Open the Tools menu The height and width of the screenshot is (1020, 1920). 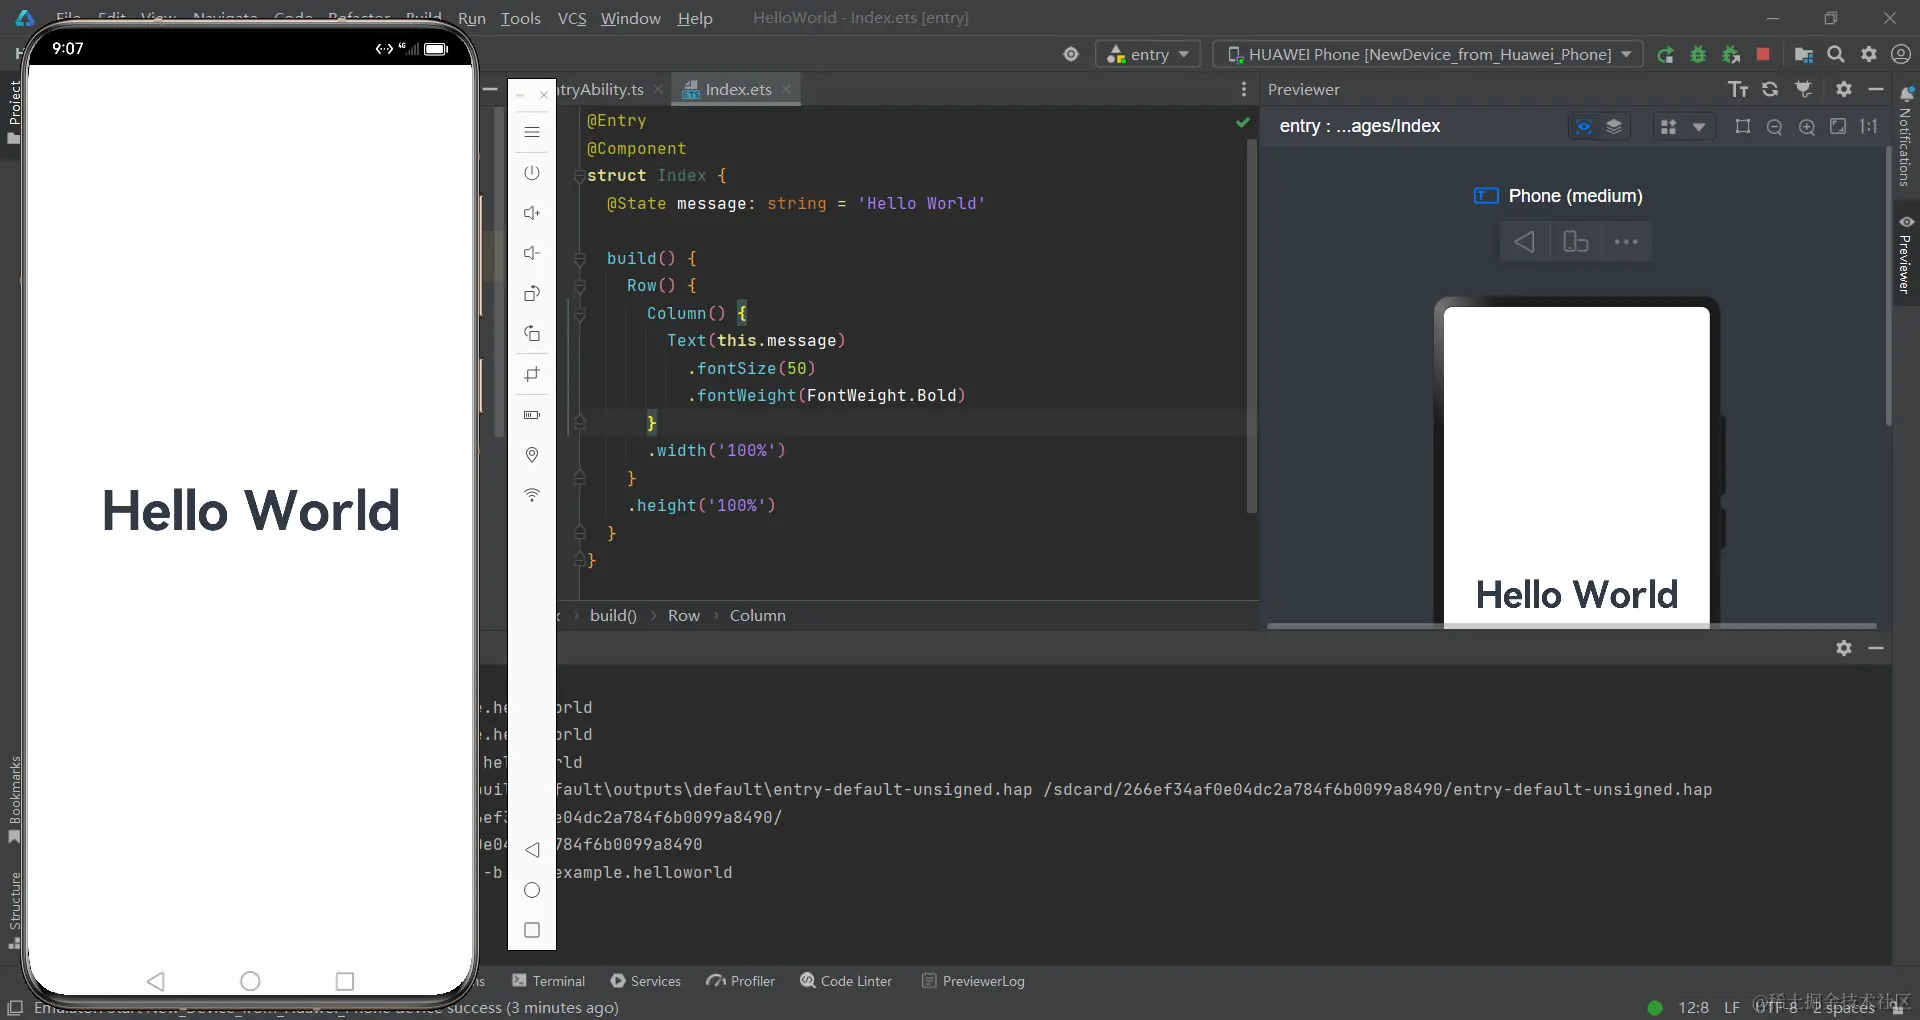pyautogui.click(x=521, y=18)
